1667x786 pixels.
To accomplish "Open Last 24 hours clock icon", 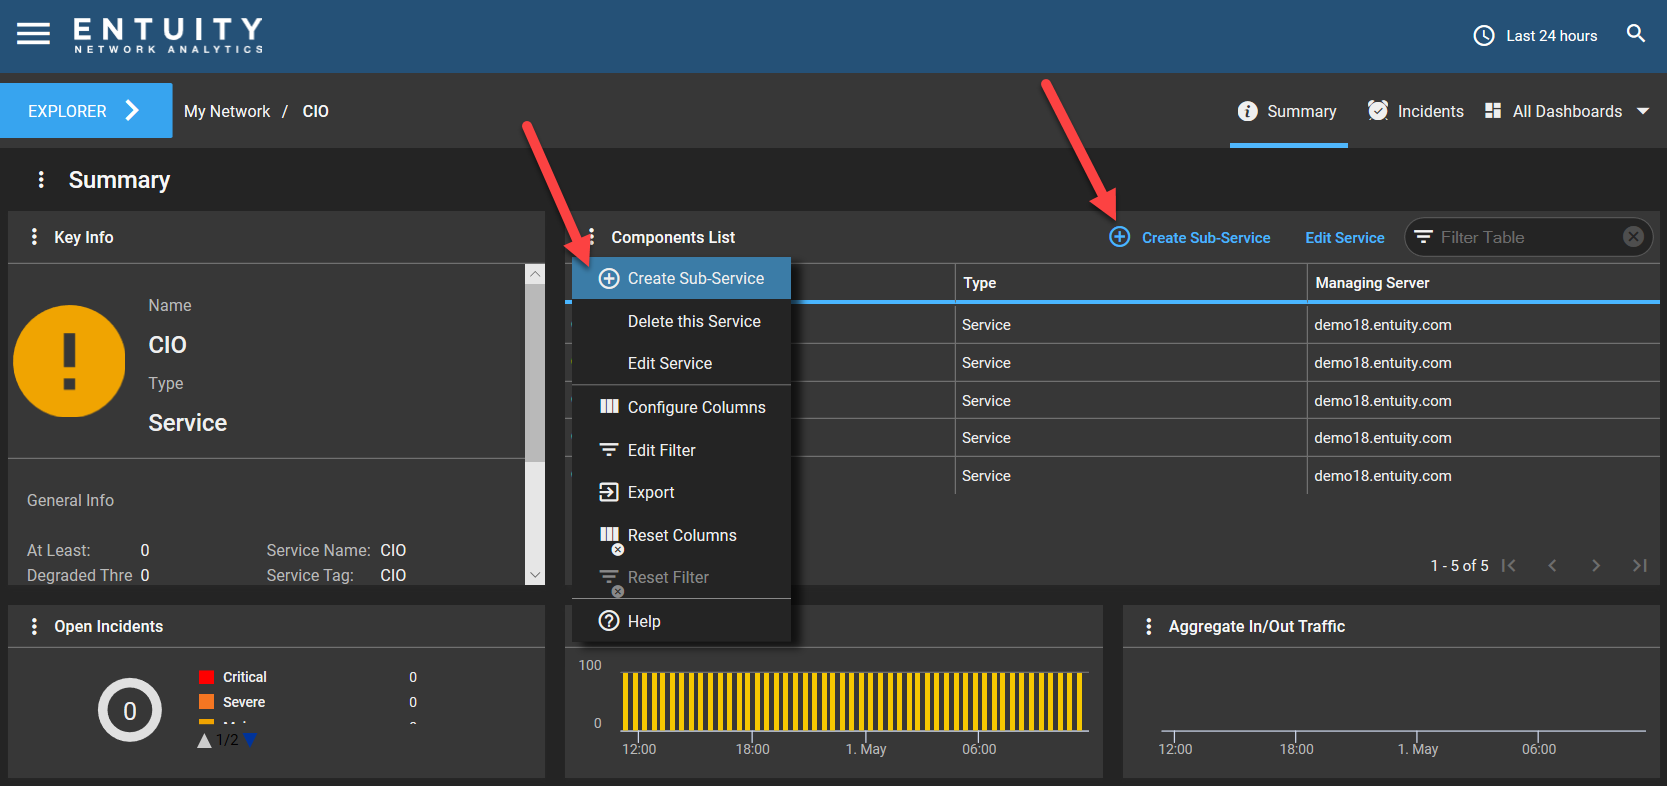I will [x=1484, y=36].
